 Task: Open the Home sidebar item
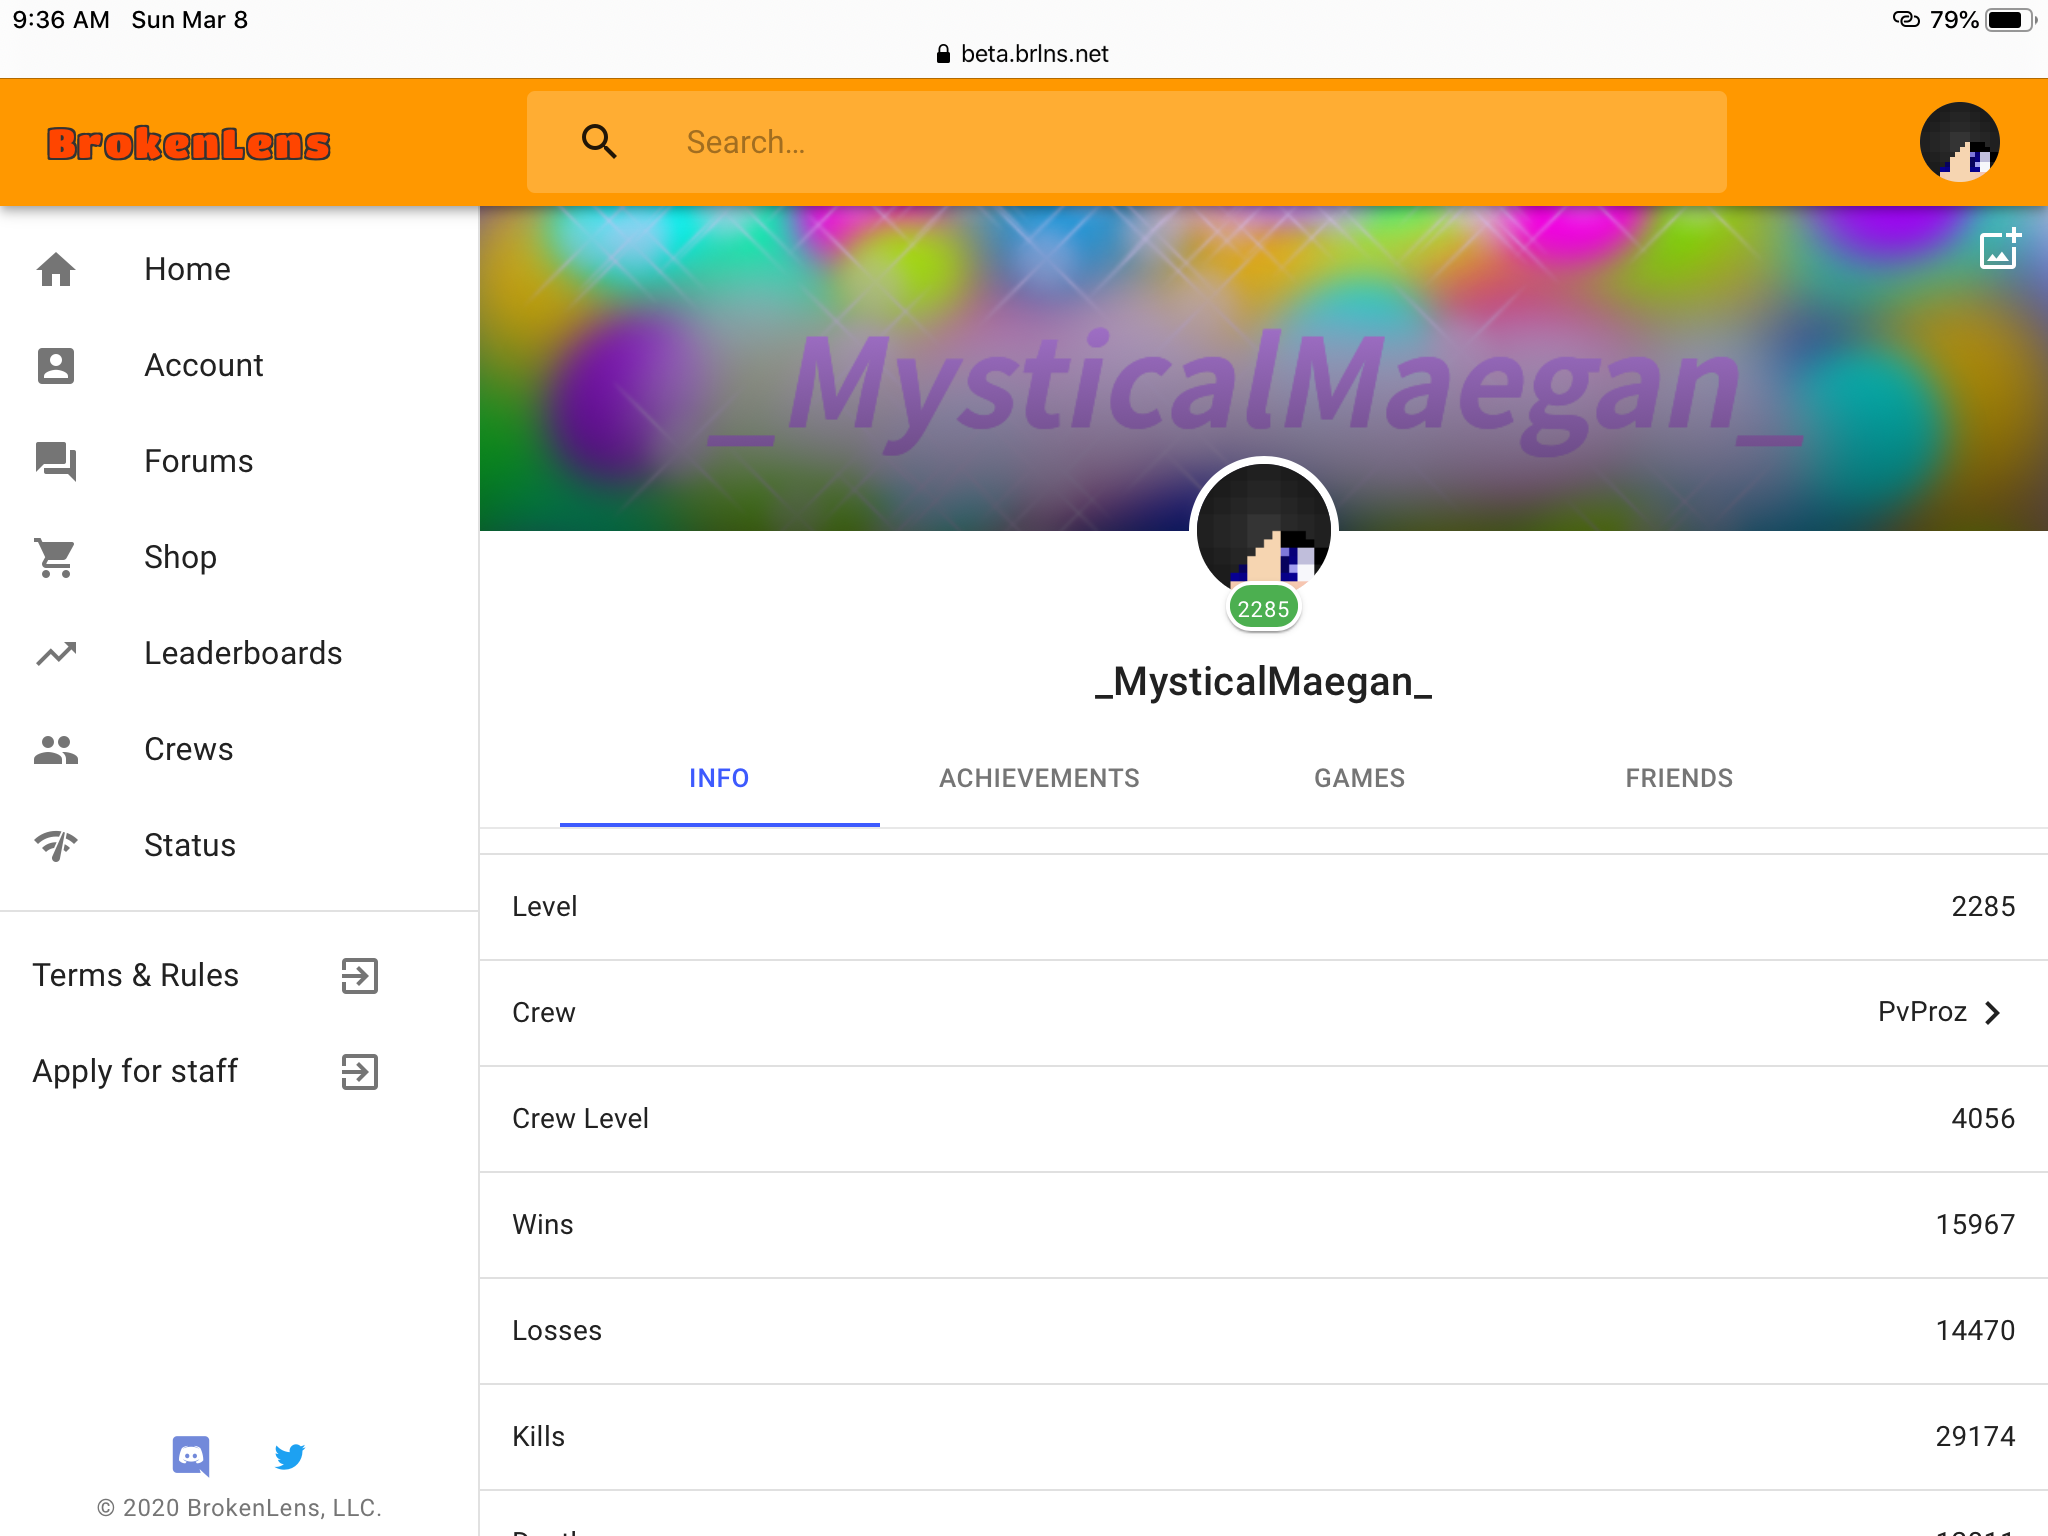[240, 269]
